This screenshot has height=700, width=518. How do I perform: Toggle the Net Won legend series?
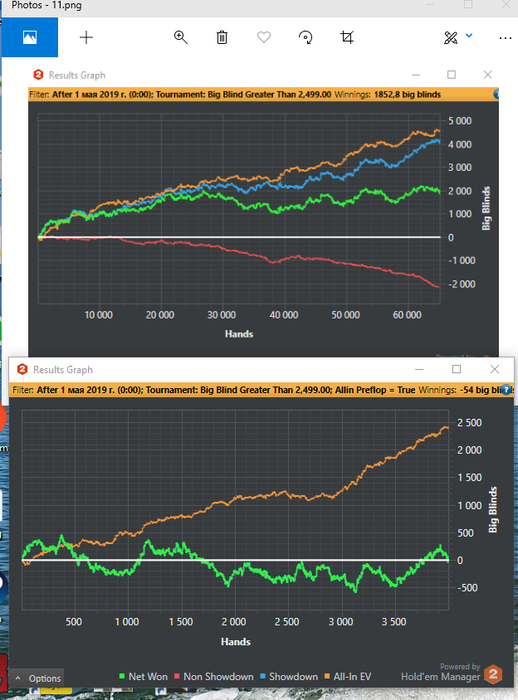(x=143, y=676)
